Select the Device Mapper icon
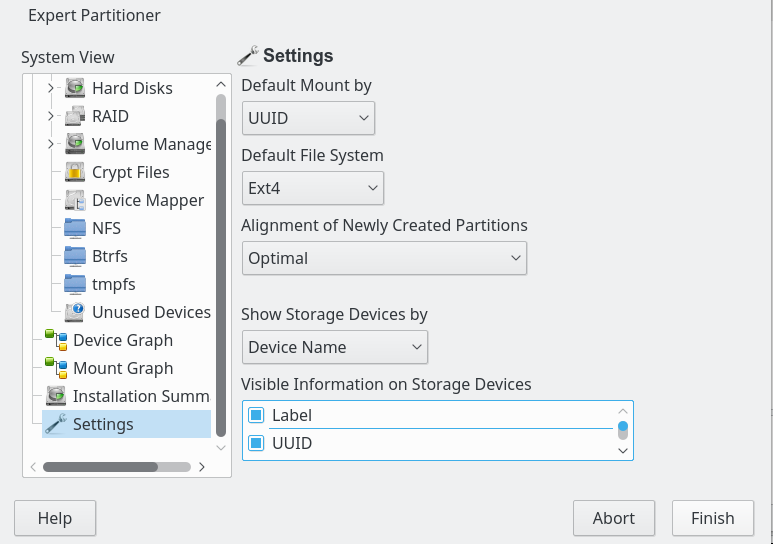 75,200
